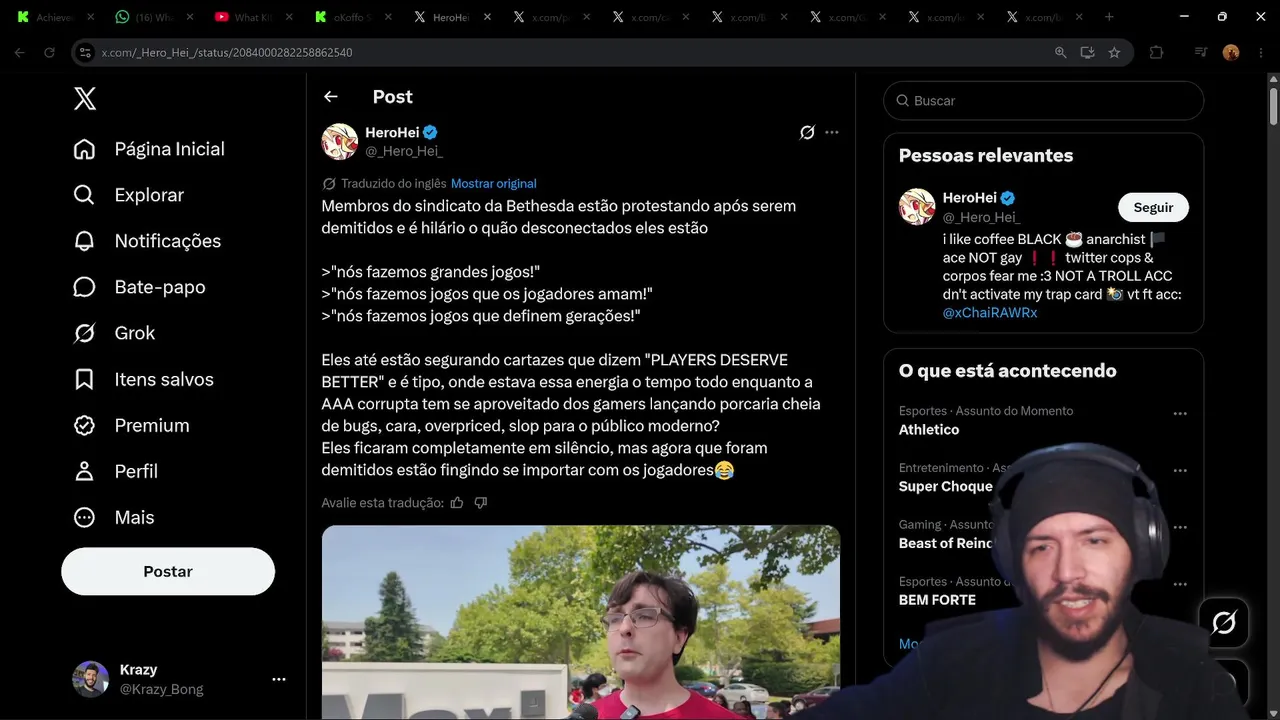Switch to the Achieve Kick tab
Viewport: 1280px width, 720px height.
[51, 17]
